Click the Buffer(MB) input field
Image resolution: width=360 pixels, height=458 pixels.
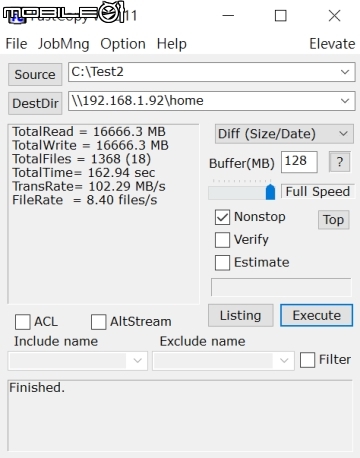tap(299, 162)
